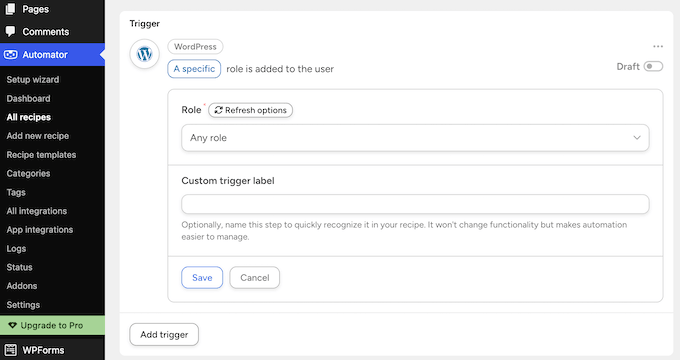Toggle the Draft trigger switch on

653,66
